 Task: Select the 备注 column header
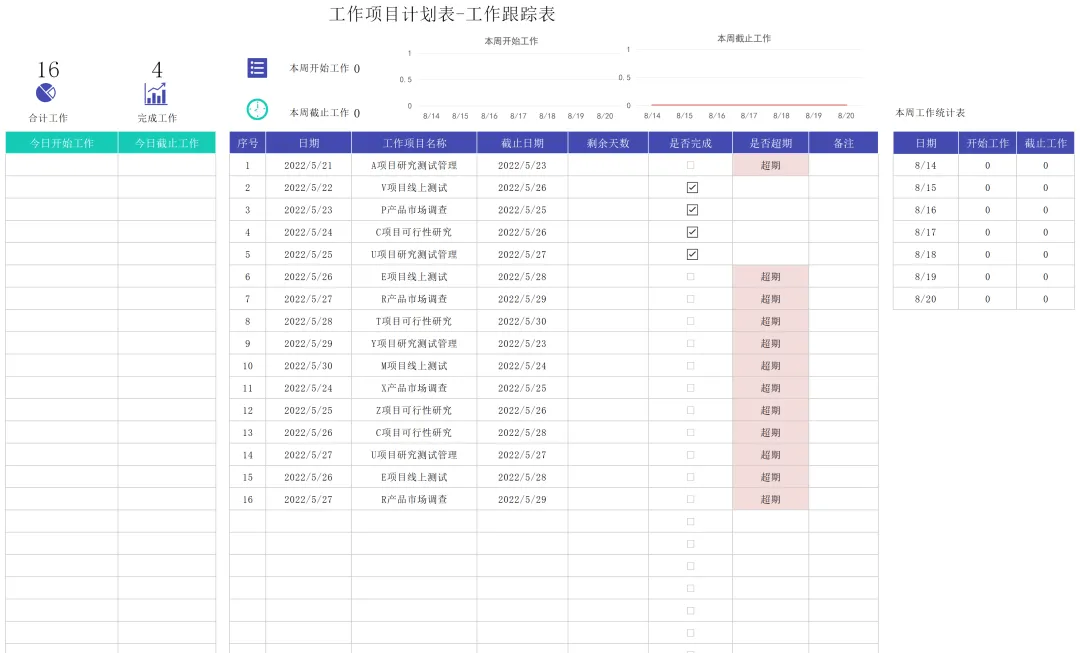point(843,143)
